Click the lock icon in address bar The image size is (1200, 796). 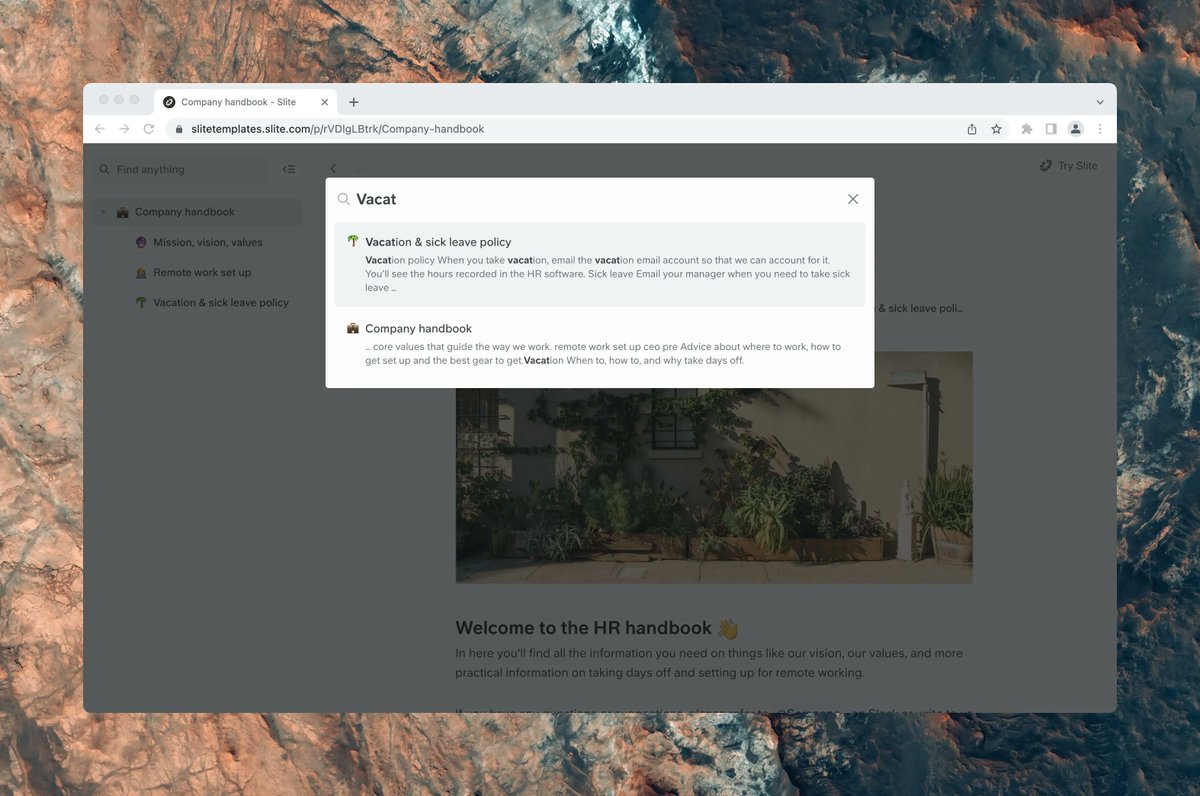(179, 129)
